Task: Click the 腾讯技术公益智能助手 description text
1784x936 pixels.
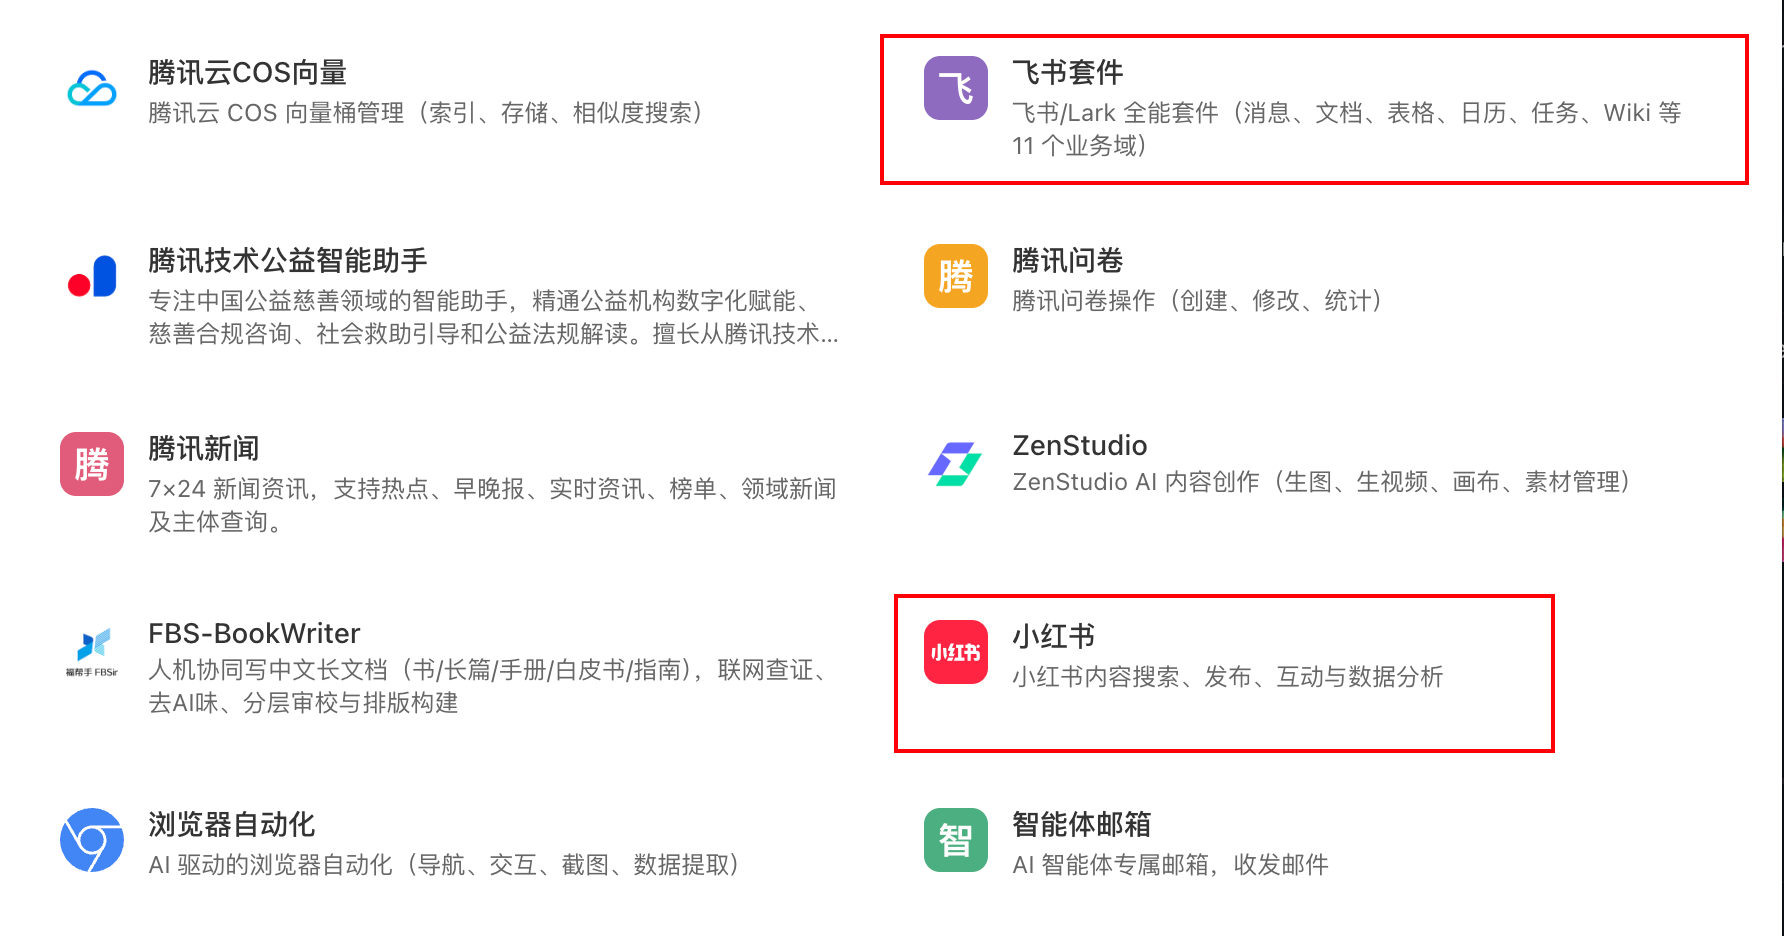Action: 493,317
